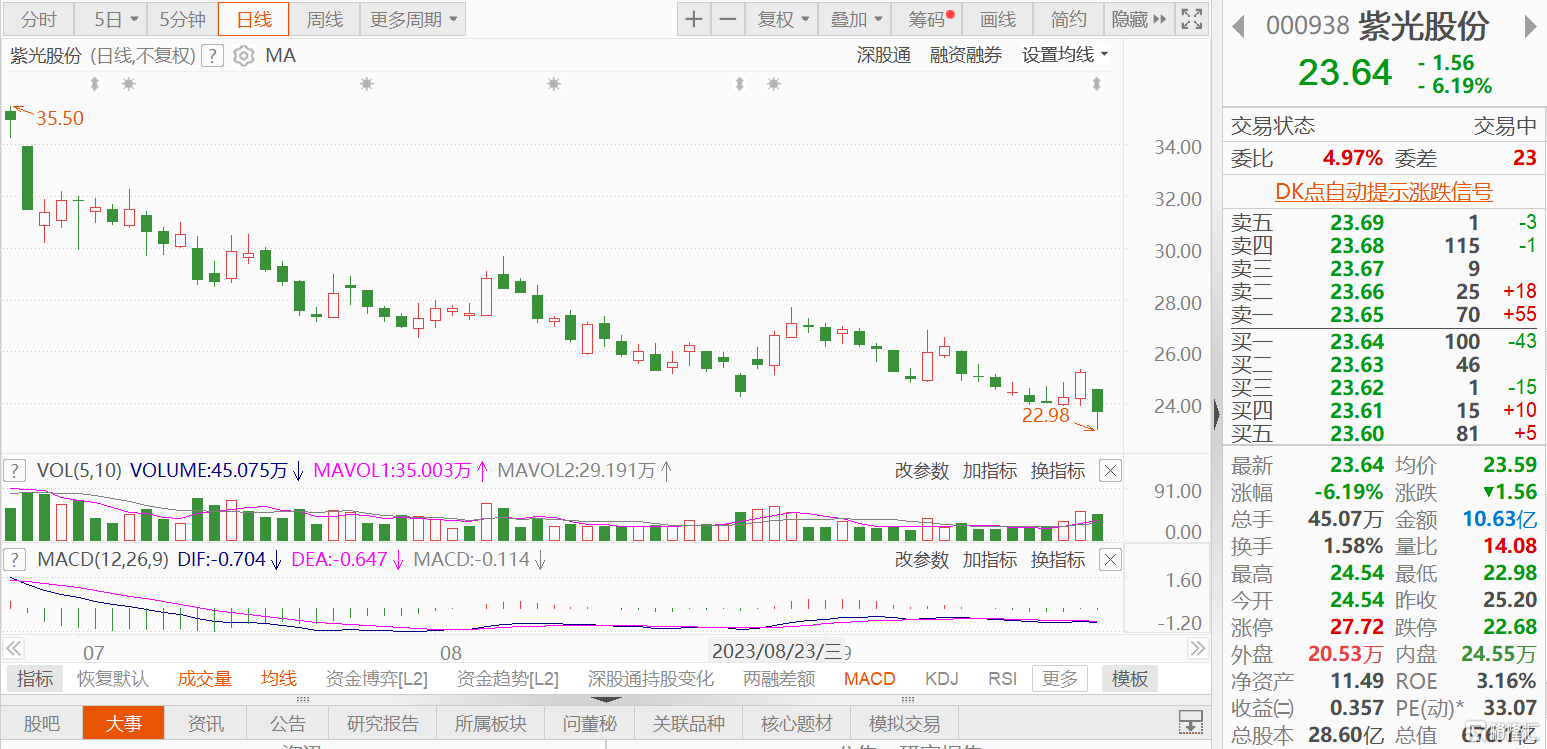This screenshot has width=1547, height=749.
Task: Click 改参数 in VOL panel
Action: [x=922, y=471]
